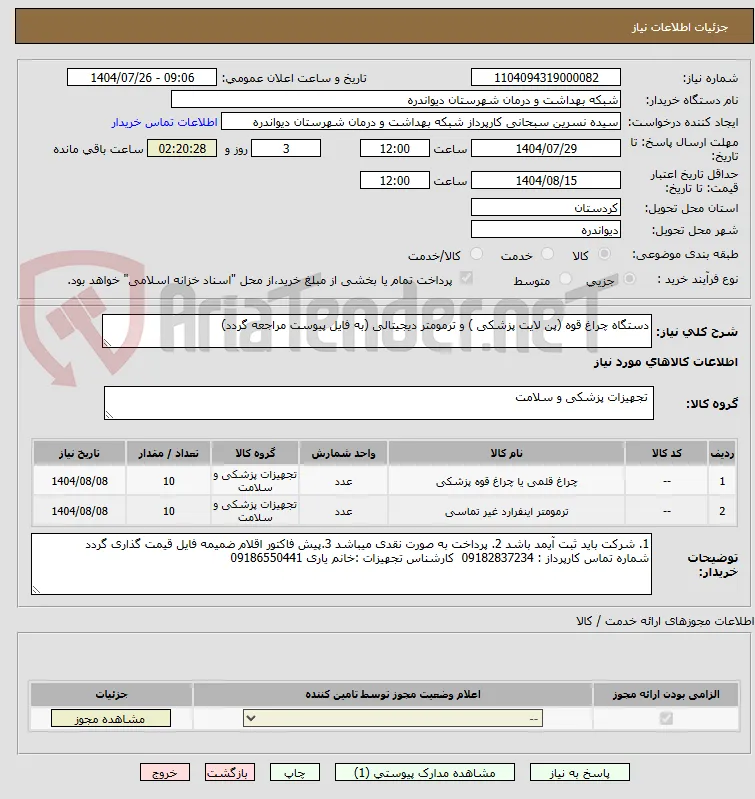Click the پاسخ به نیاز button
Screen dimensions: 755x799
click(x=579, y=773)
